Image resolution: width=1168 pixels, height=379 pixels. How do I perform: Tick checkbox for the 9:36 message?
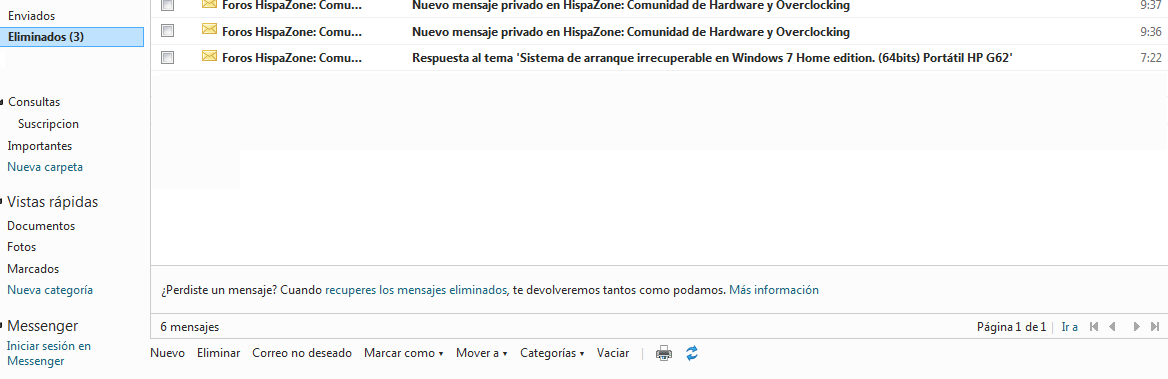point(168,31)
